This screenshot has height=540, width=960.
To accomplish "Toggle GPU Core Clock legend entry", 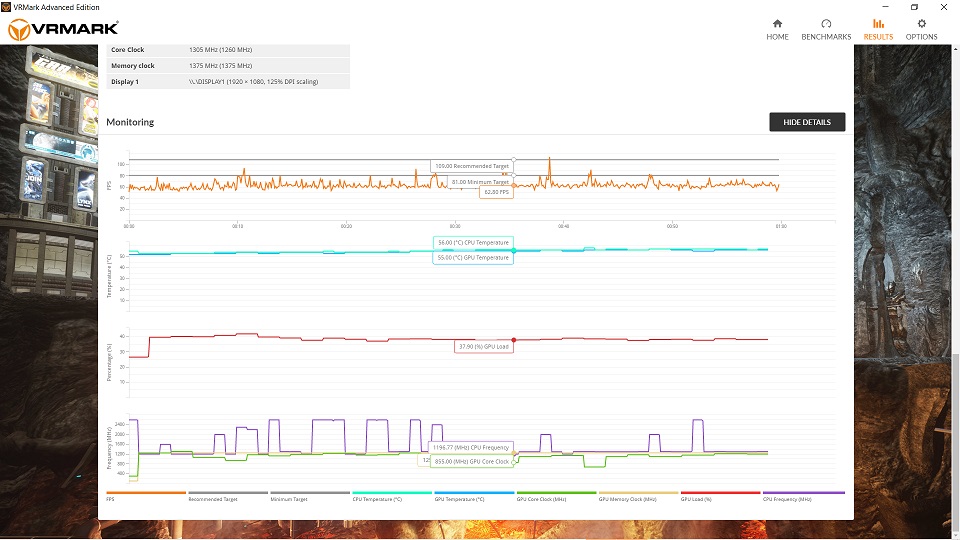I will click(556, 497).
